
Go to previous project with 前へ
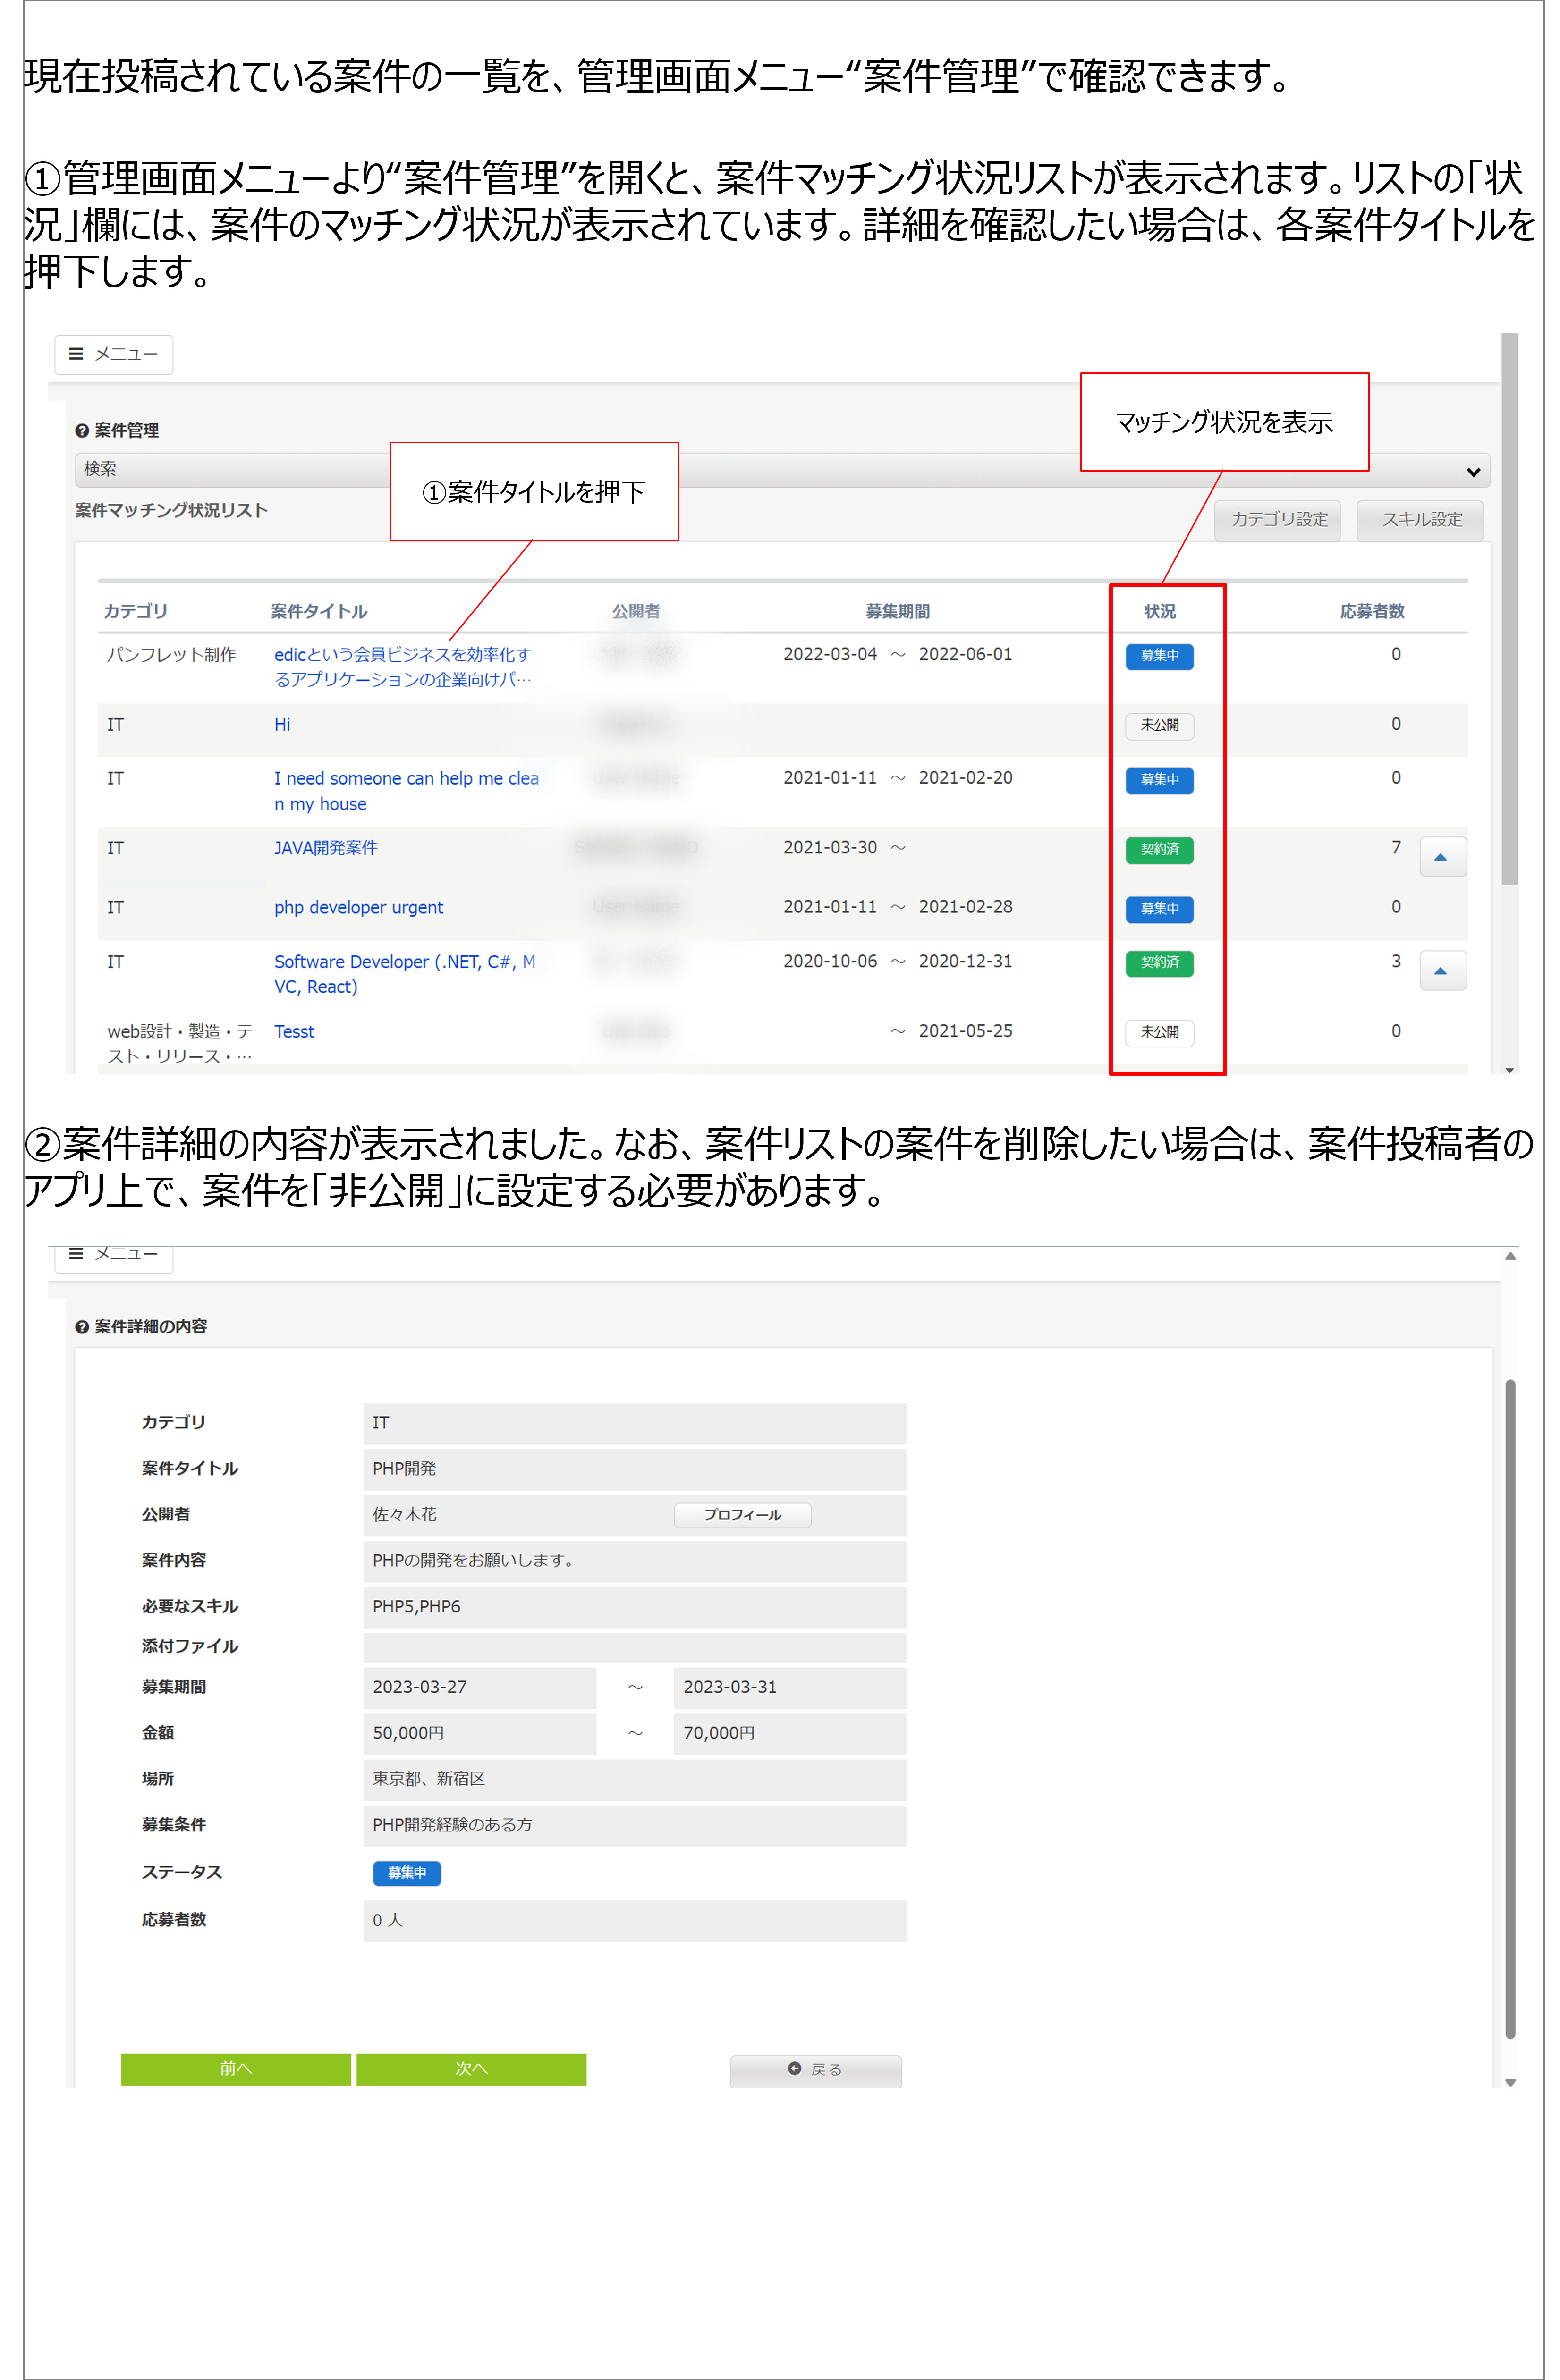pos(236,2069)
